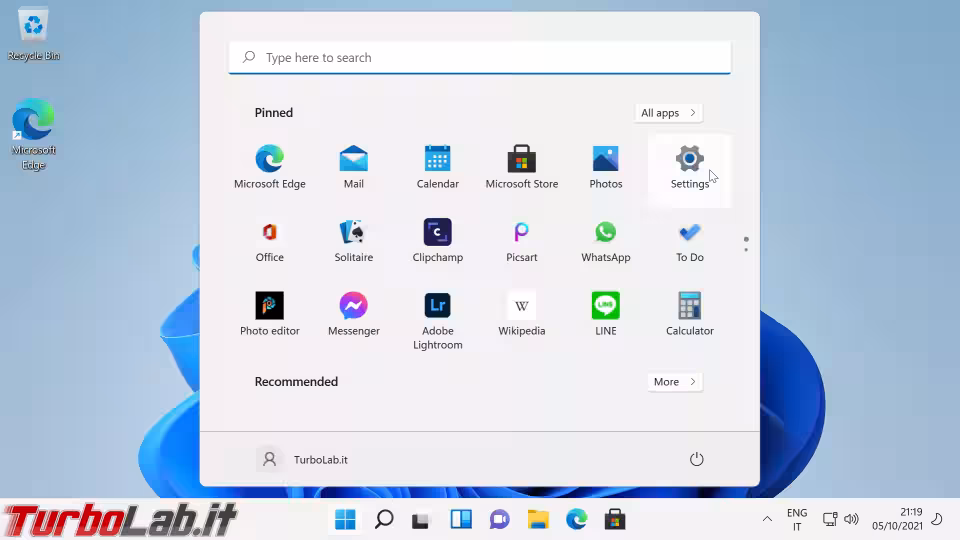Launch Messenger
Screen dimensions: 960x540
click(353, 314)
